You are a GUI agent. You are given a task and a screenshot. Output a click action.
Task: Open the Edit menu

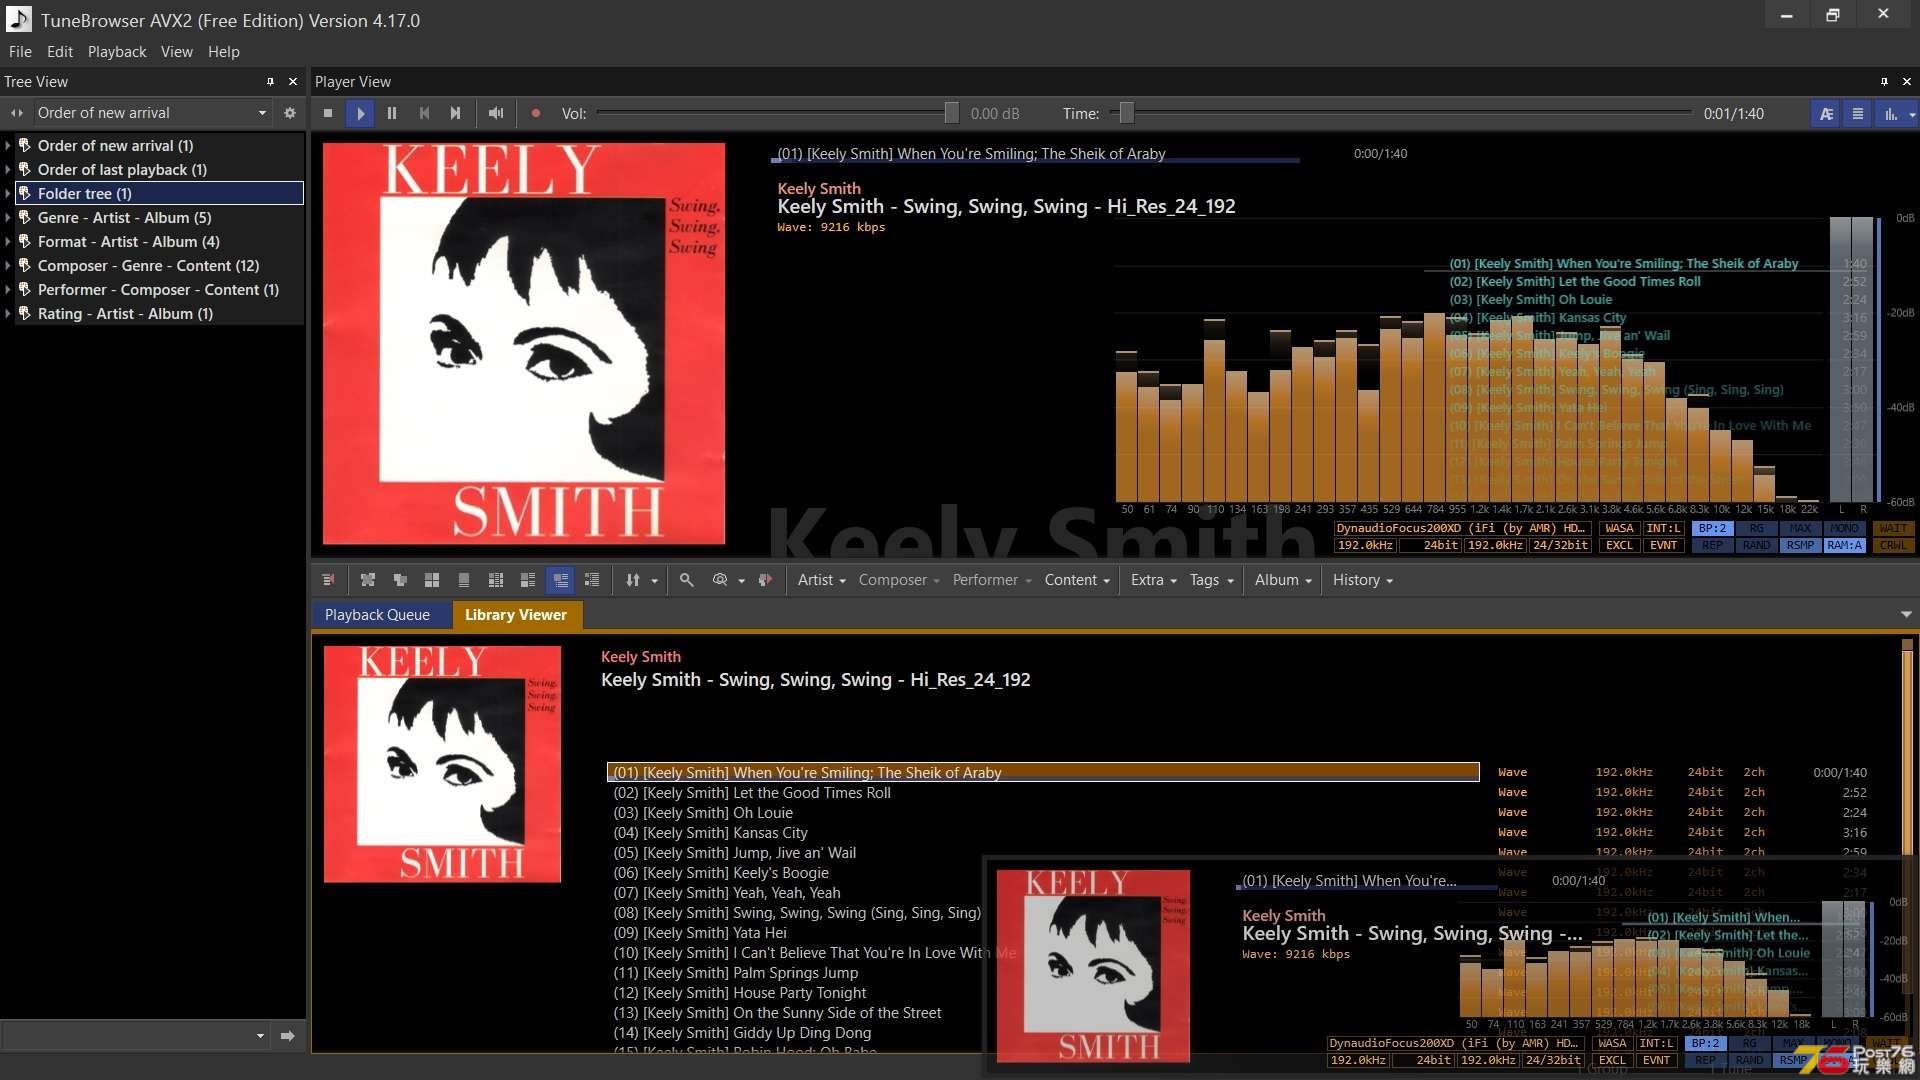[60, 52]
